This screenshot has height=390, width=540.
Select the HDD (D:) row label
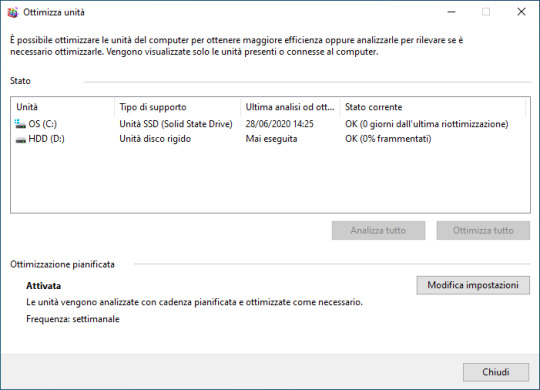[x=46, y=139]
